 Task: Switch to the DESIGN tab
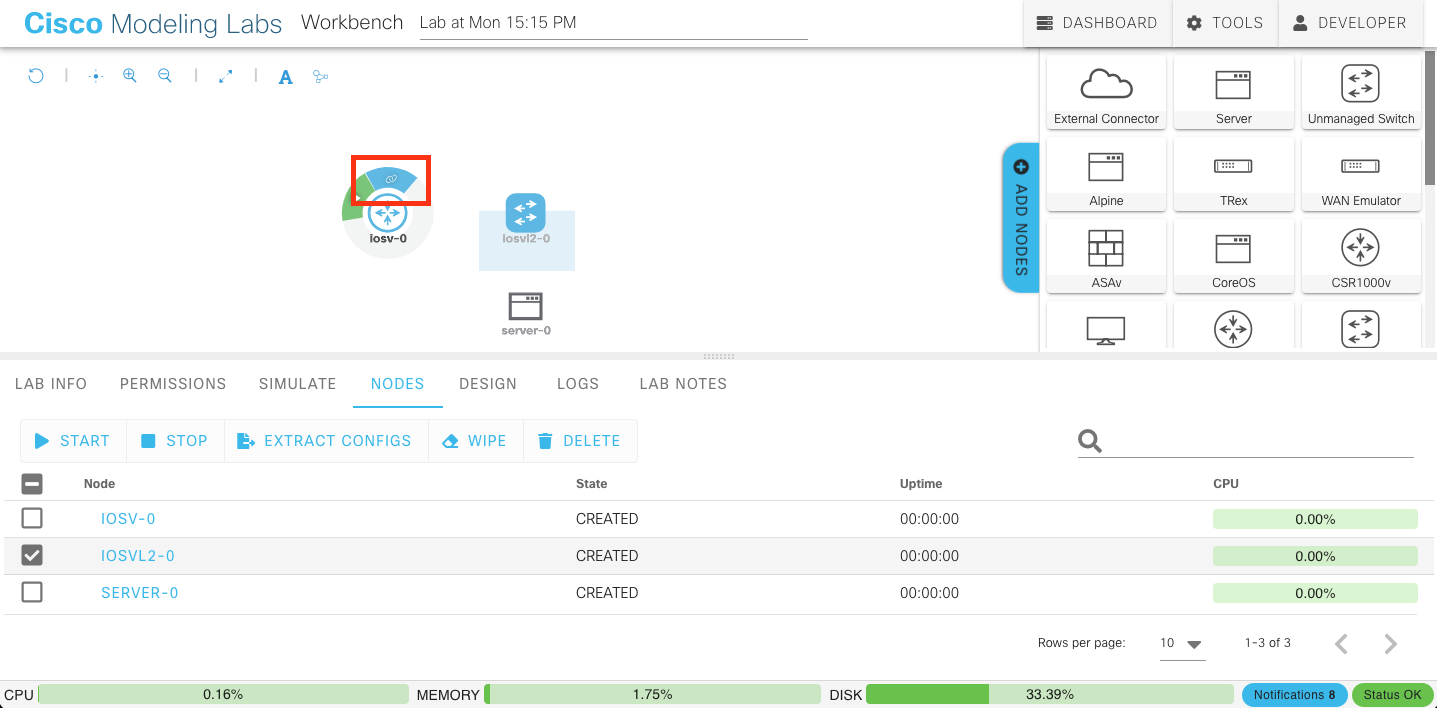point(488,384)
